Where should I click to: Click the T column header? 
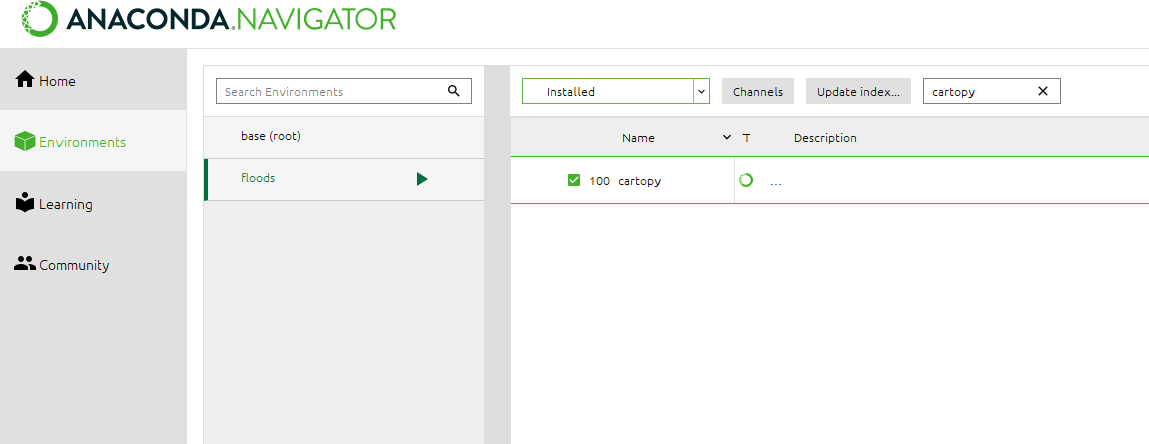tap(746, 138)
